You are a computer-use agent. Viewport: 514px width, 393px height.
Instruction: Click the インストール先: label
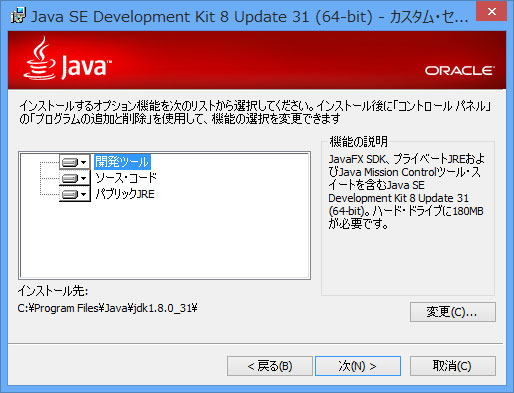(53, 291)
